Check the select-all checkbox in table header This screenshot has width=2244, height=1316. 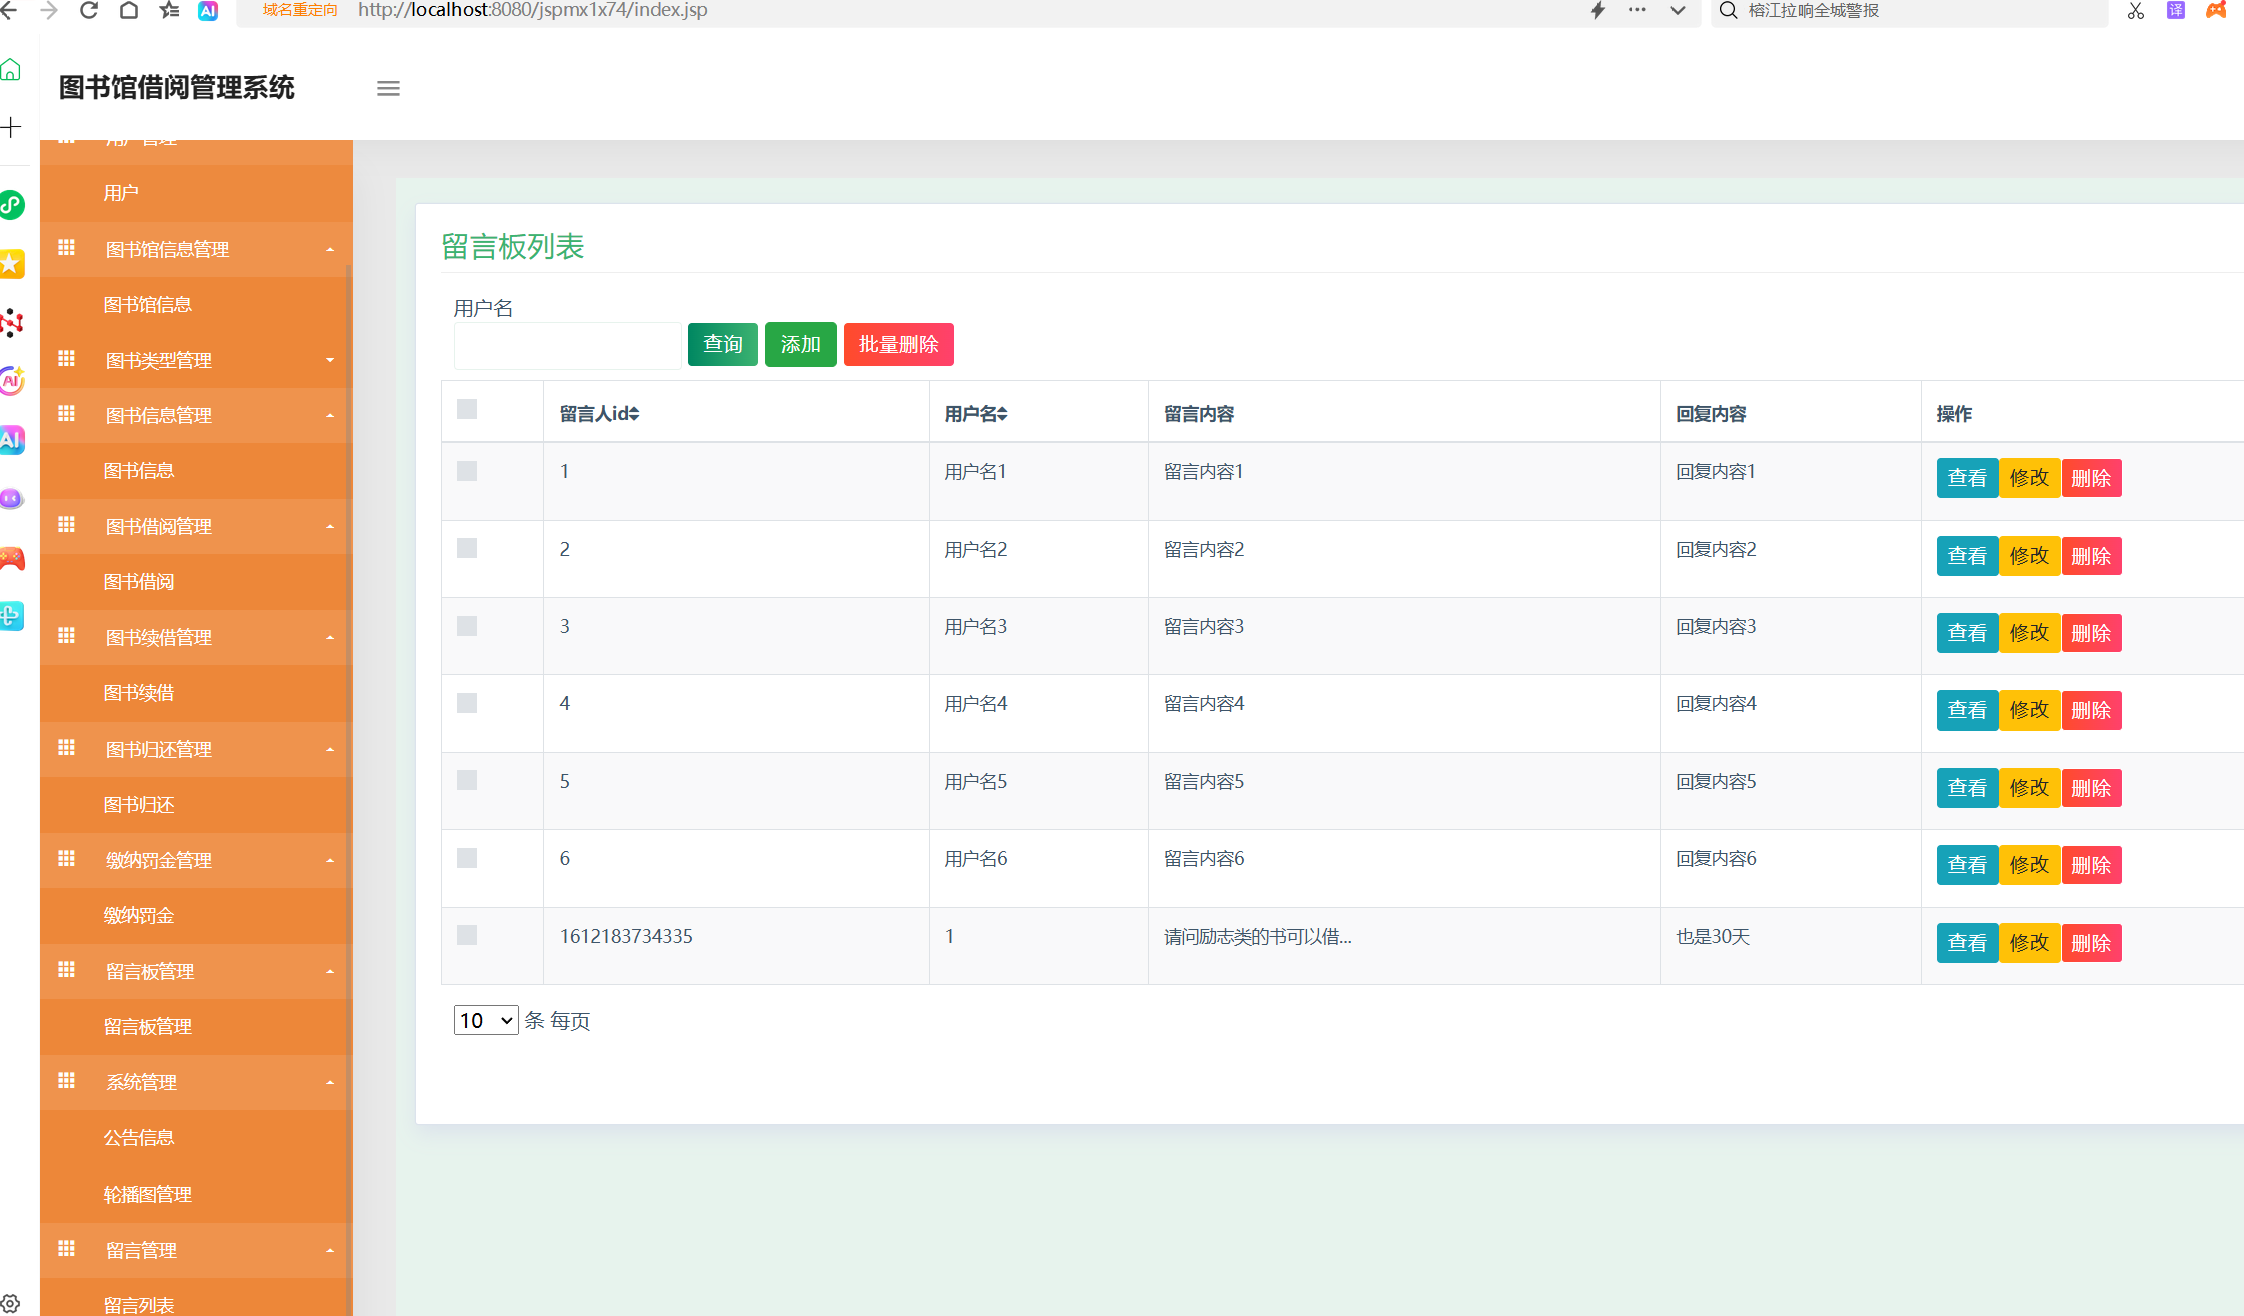(467, 409)
